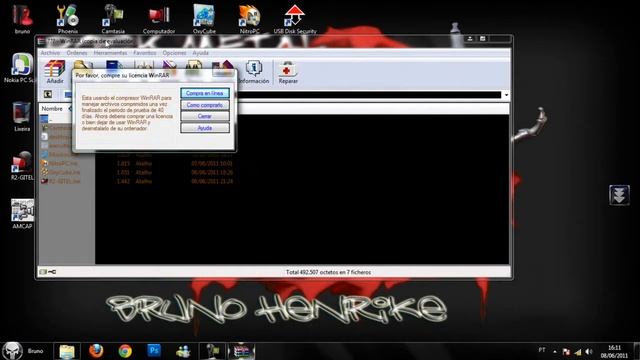Open the bruno desktop icon
Image resolution: width=640 pixels, height=360 pixels.
tap(22, 19)
